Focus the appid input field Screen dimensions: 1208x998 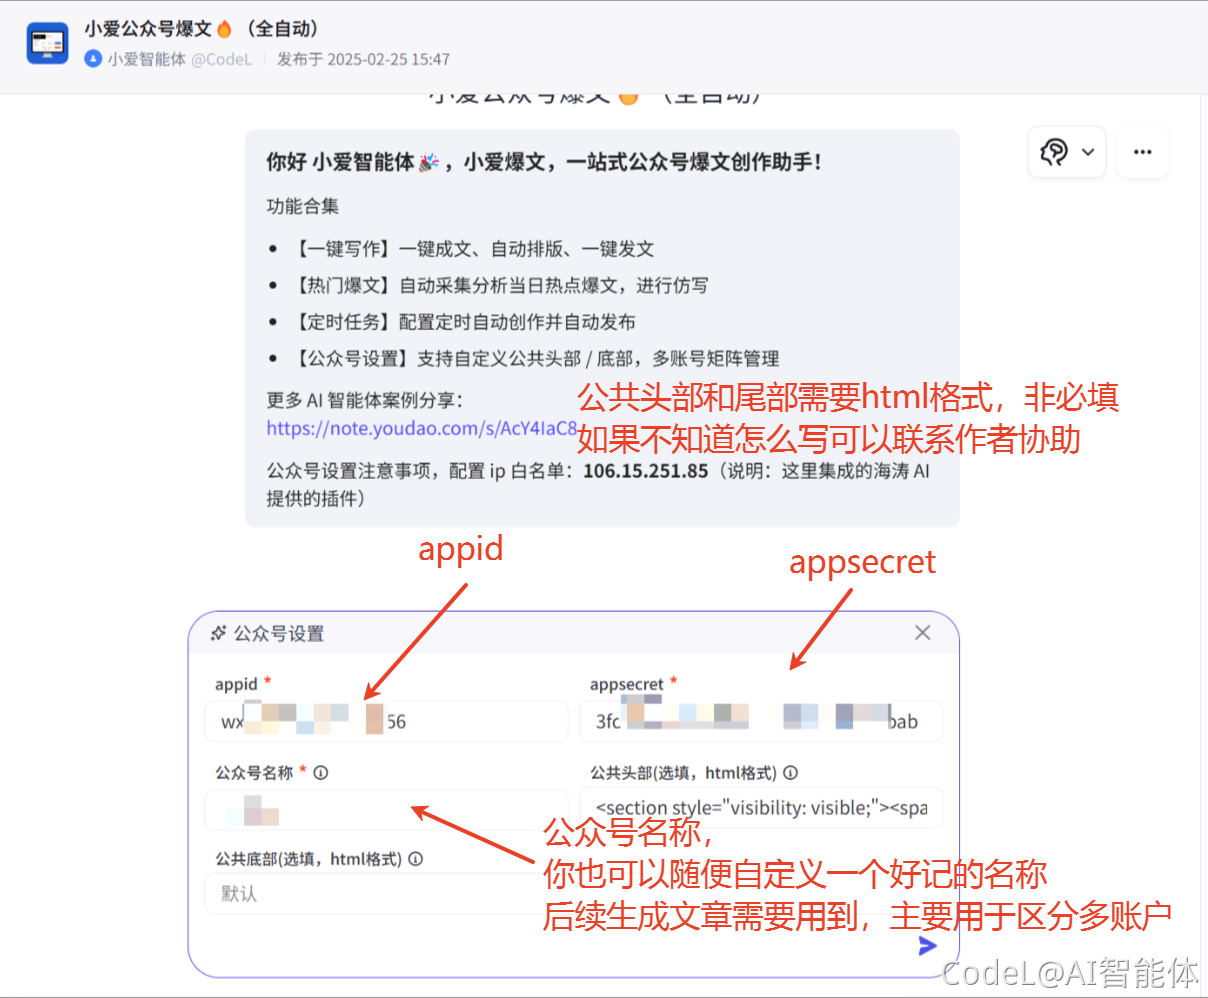point(386,721)
